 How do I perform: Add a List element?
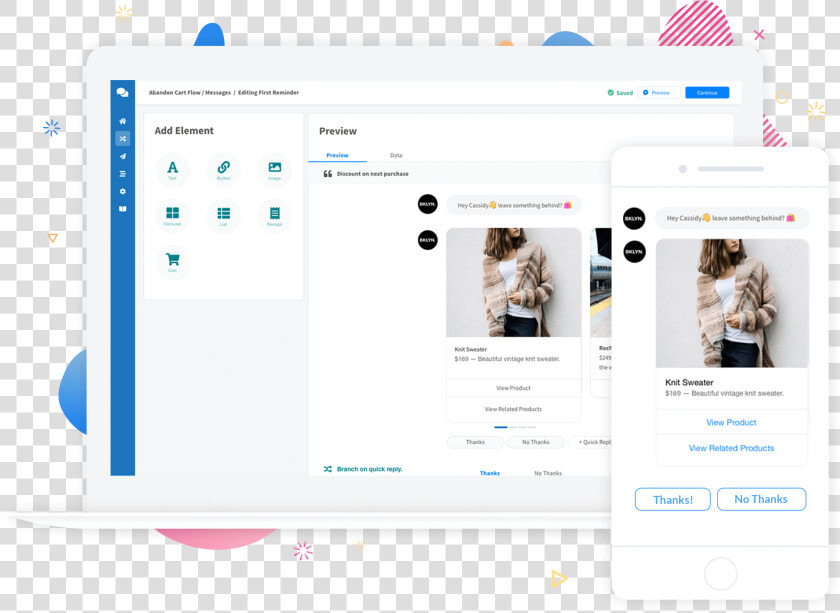click(223, 215)
